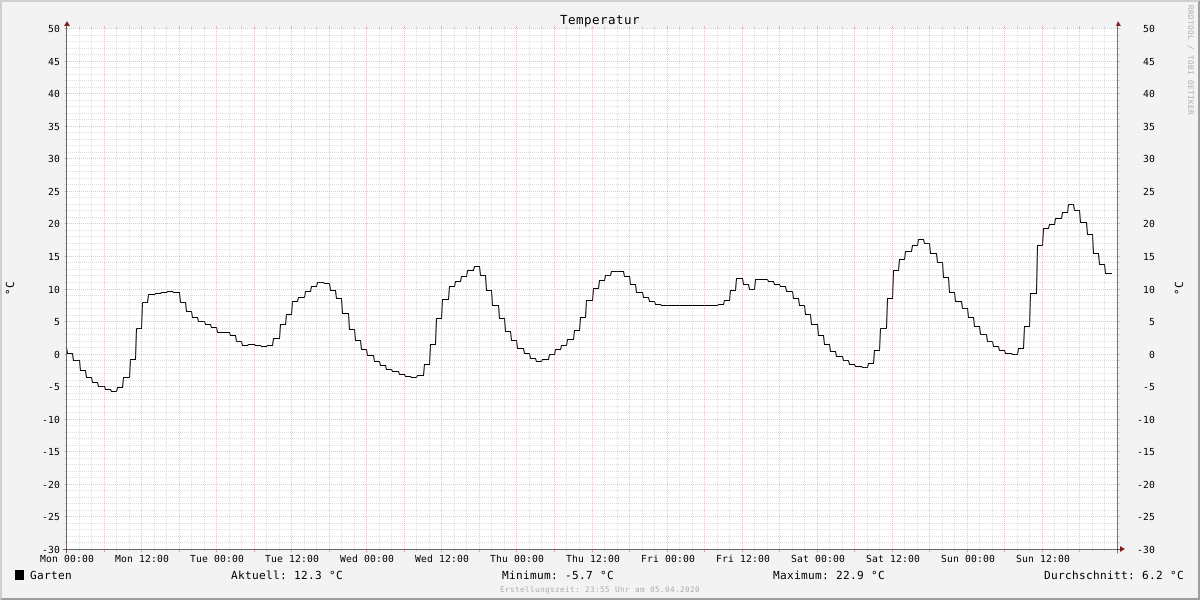Select the "-20" tick label on left axis
1200x600 pixels.
51,484
